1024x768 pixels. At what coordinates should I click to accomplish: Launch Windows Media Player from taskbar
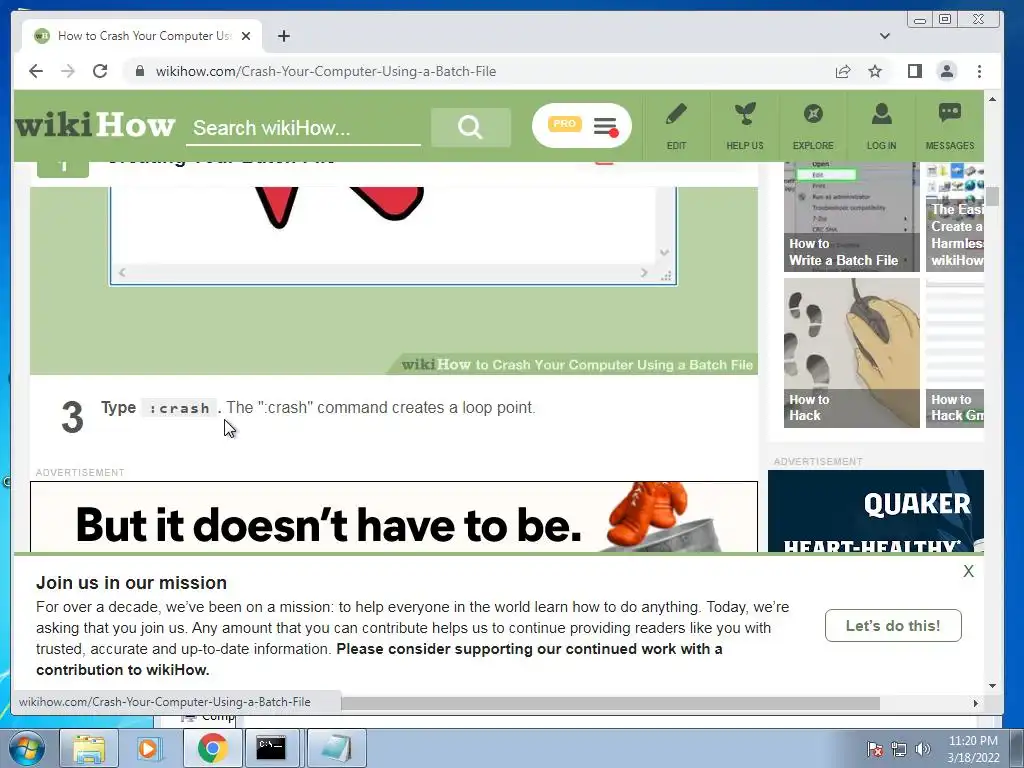(150, 748)
